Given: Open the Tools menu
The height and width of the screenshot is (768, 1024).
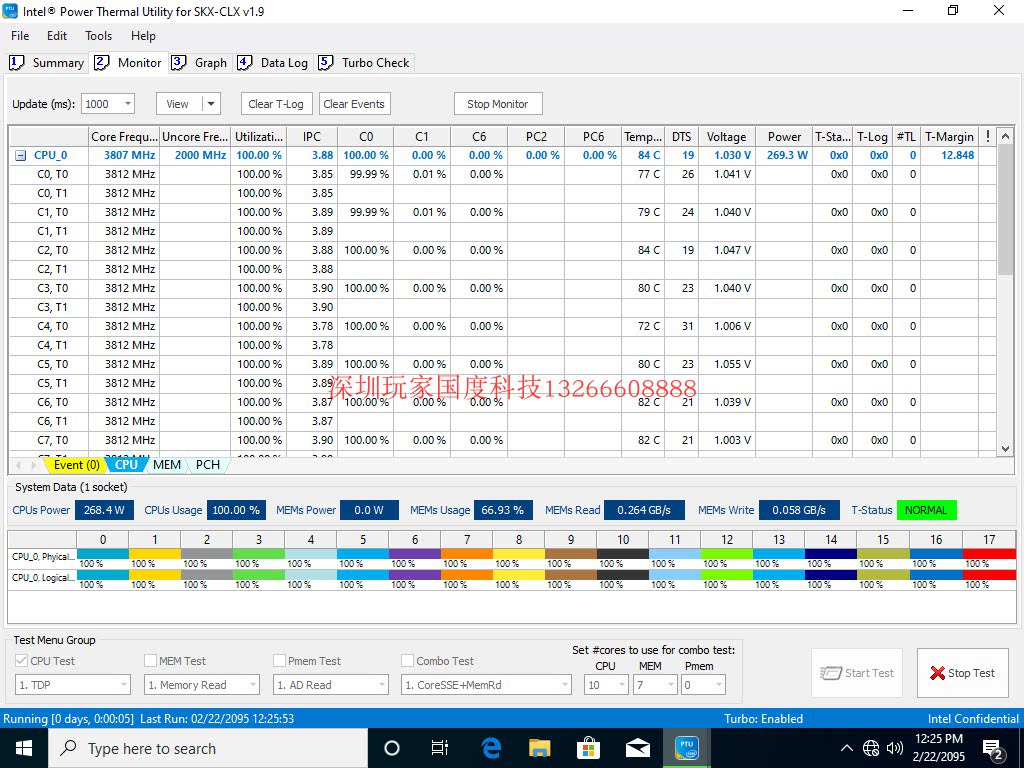Looking at the screenshot, I should coord(99,36).
